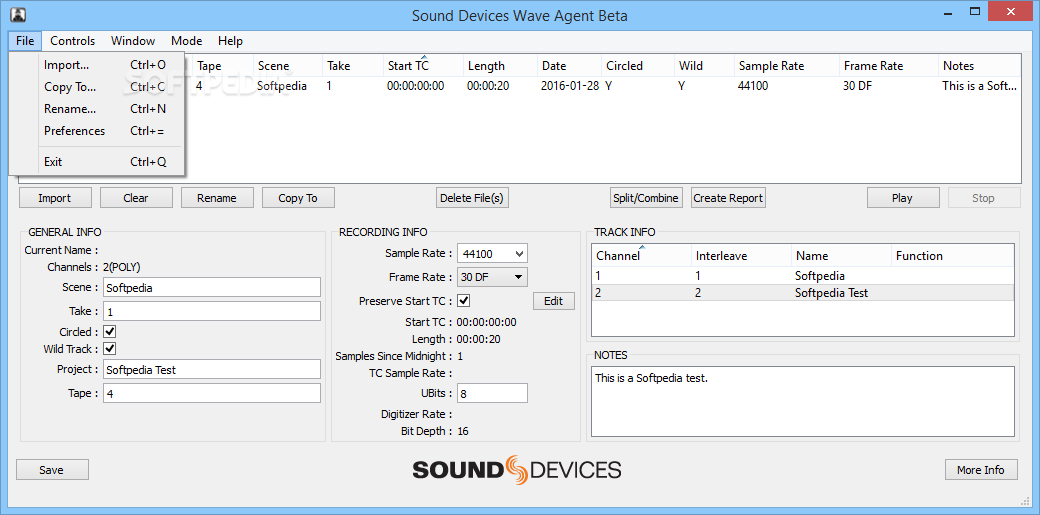Click the Edit button beside Preserve Start TC
Screen dimensions: 1040x515
[x=554, y=301]
